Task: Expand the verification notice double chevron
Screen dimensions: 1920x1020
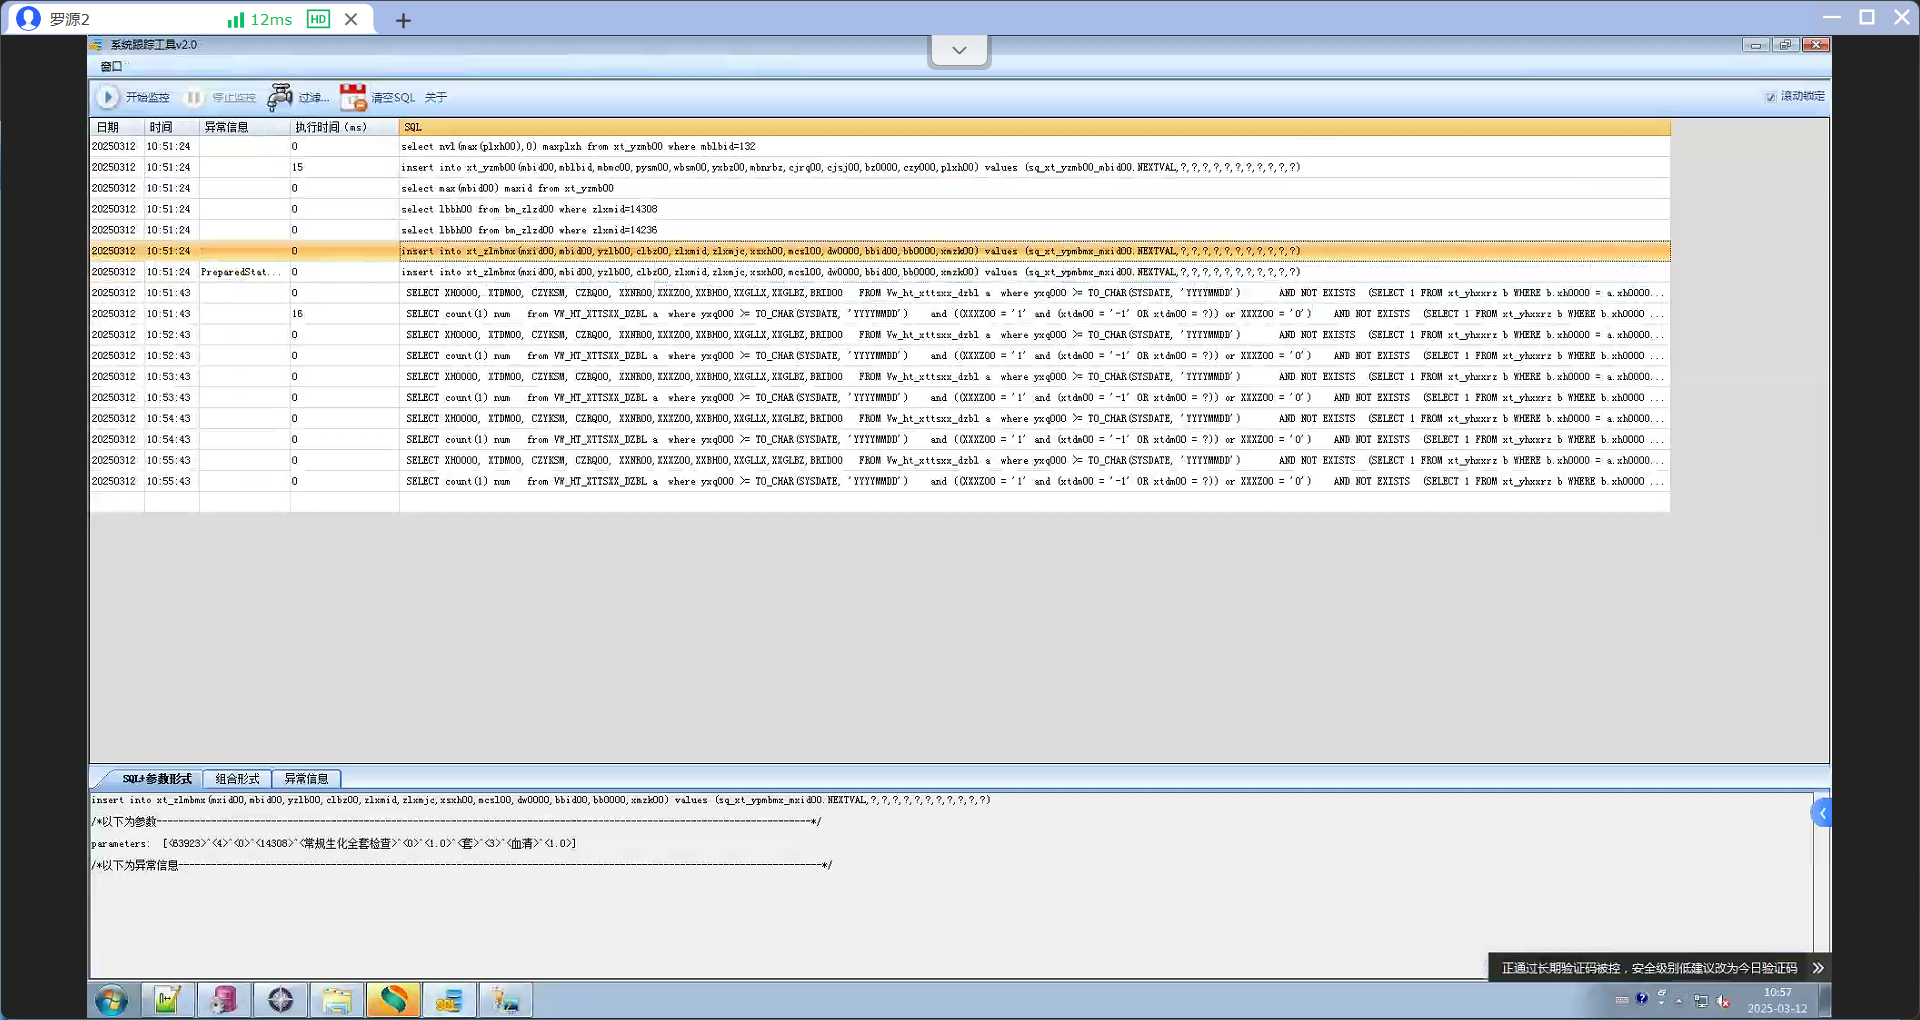Action: pos(1818,968)
